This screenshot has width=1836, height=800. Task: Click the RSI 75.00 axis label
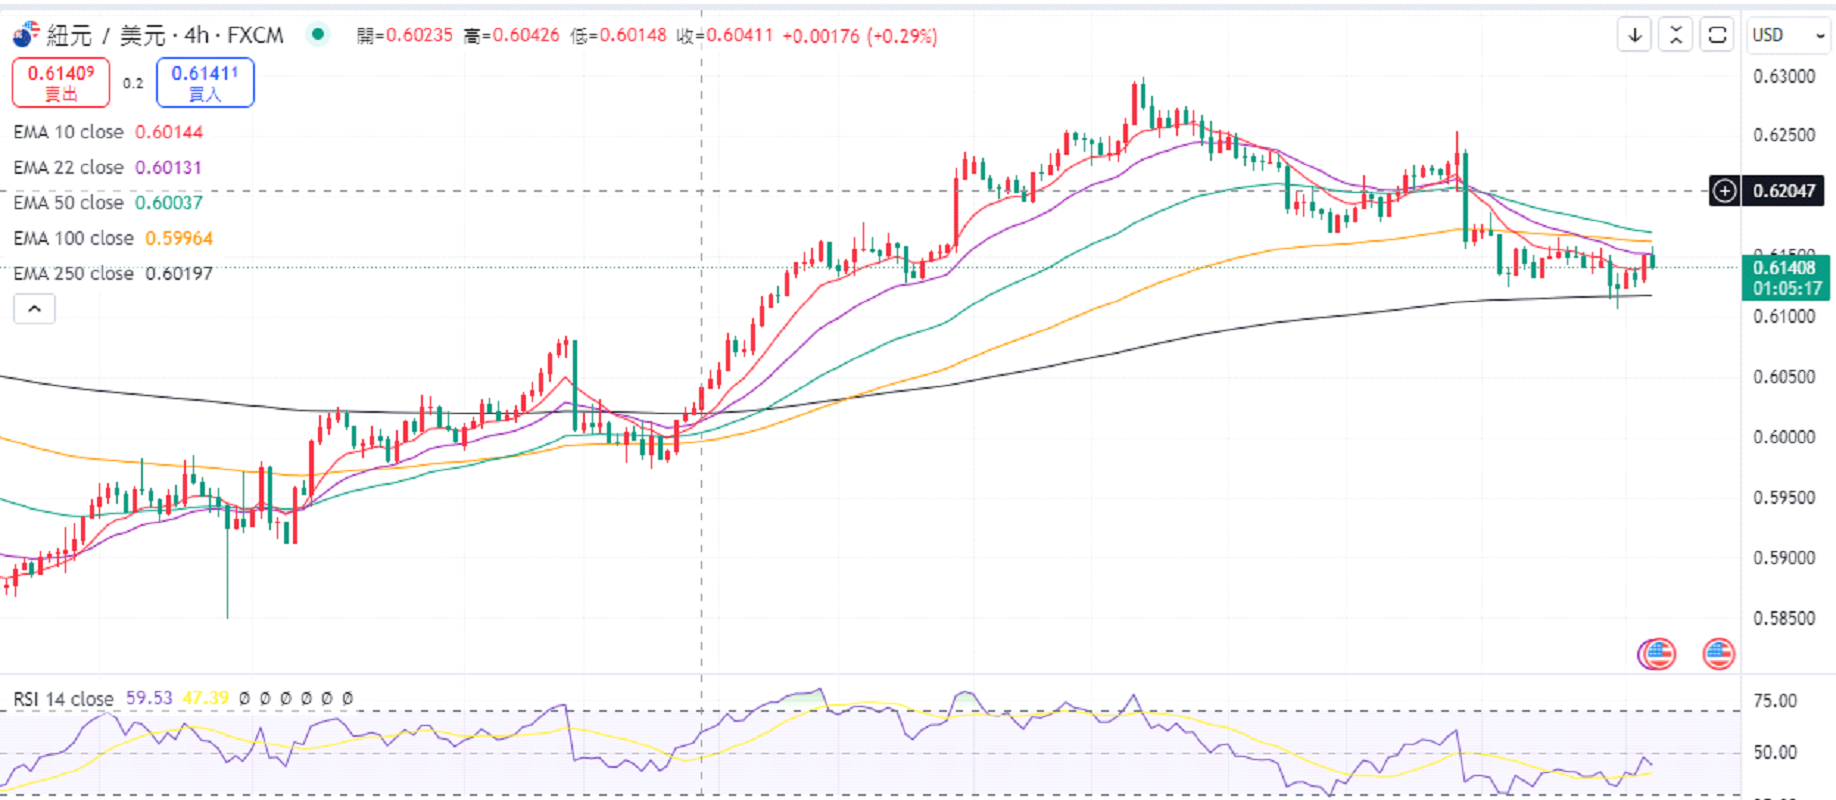point(1775,701)
